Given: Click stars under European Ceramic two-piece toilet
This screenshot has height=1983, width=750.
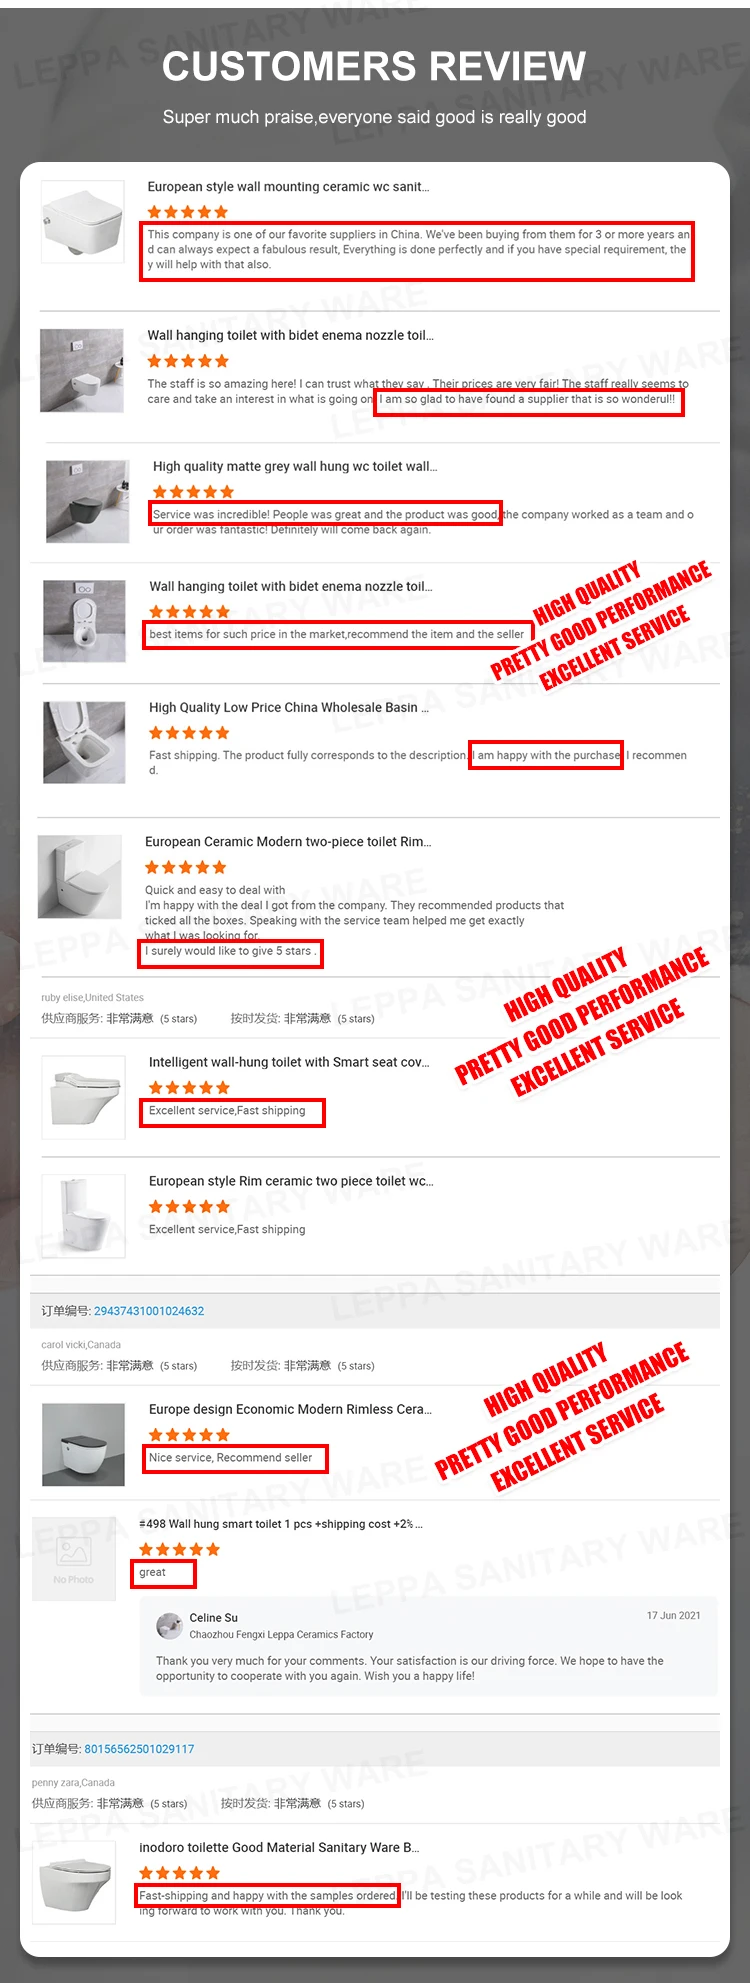Looking at the screenshot, I should click(x=185, y=868).
